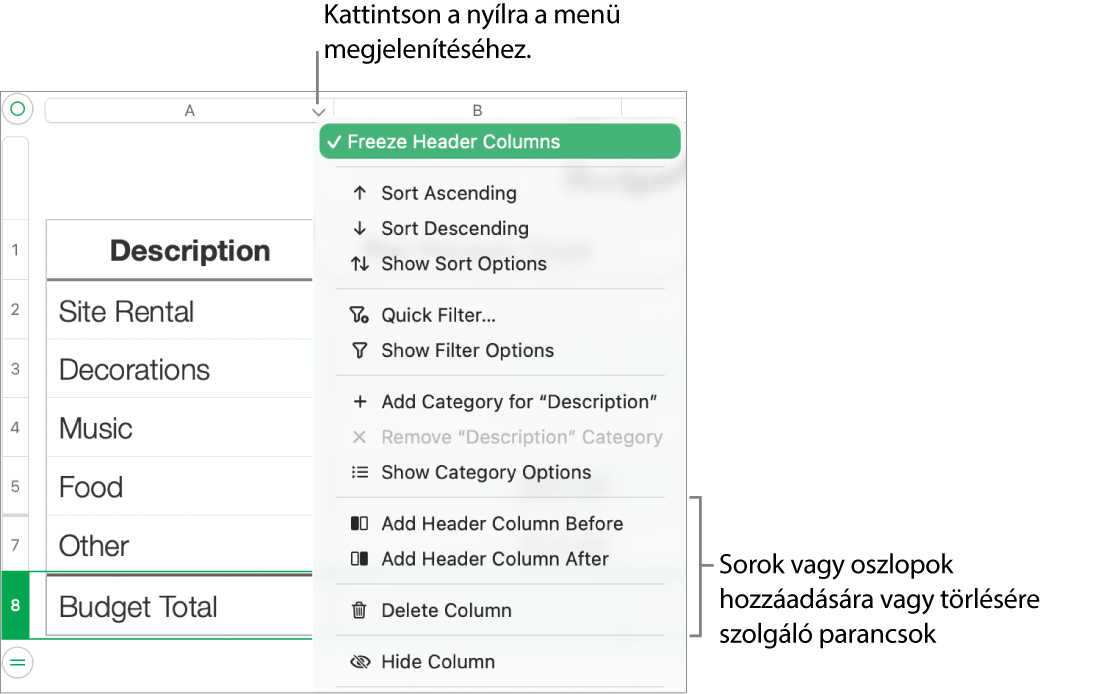This screenshot has width=1103, height=694.
Task: Click the Quick Filter funnel icon
Action: pos(360,315)
